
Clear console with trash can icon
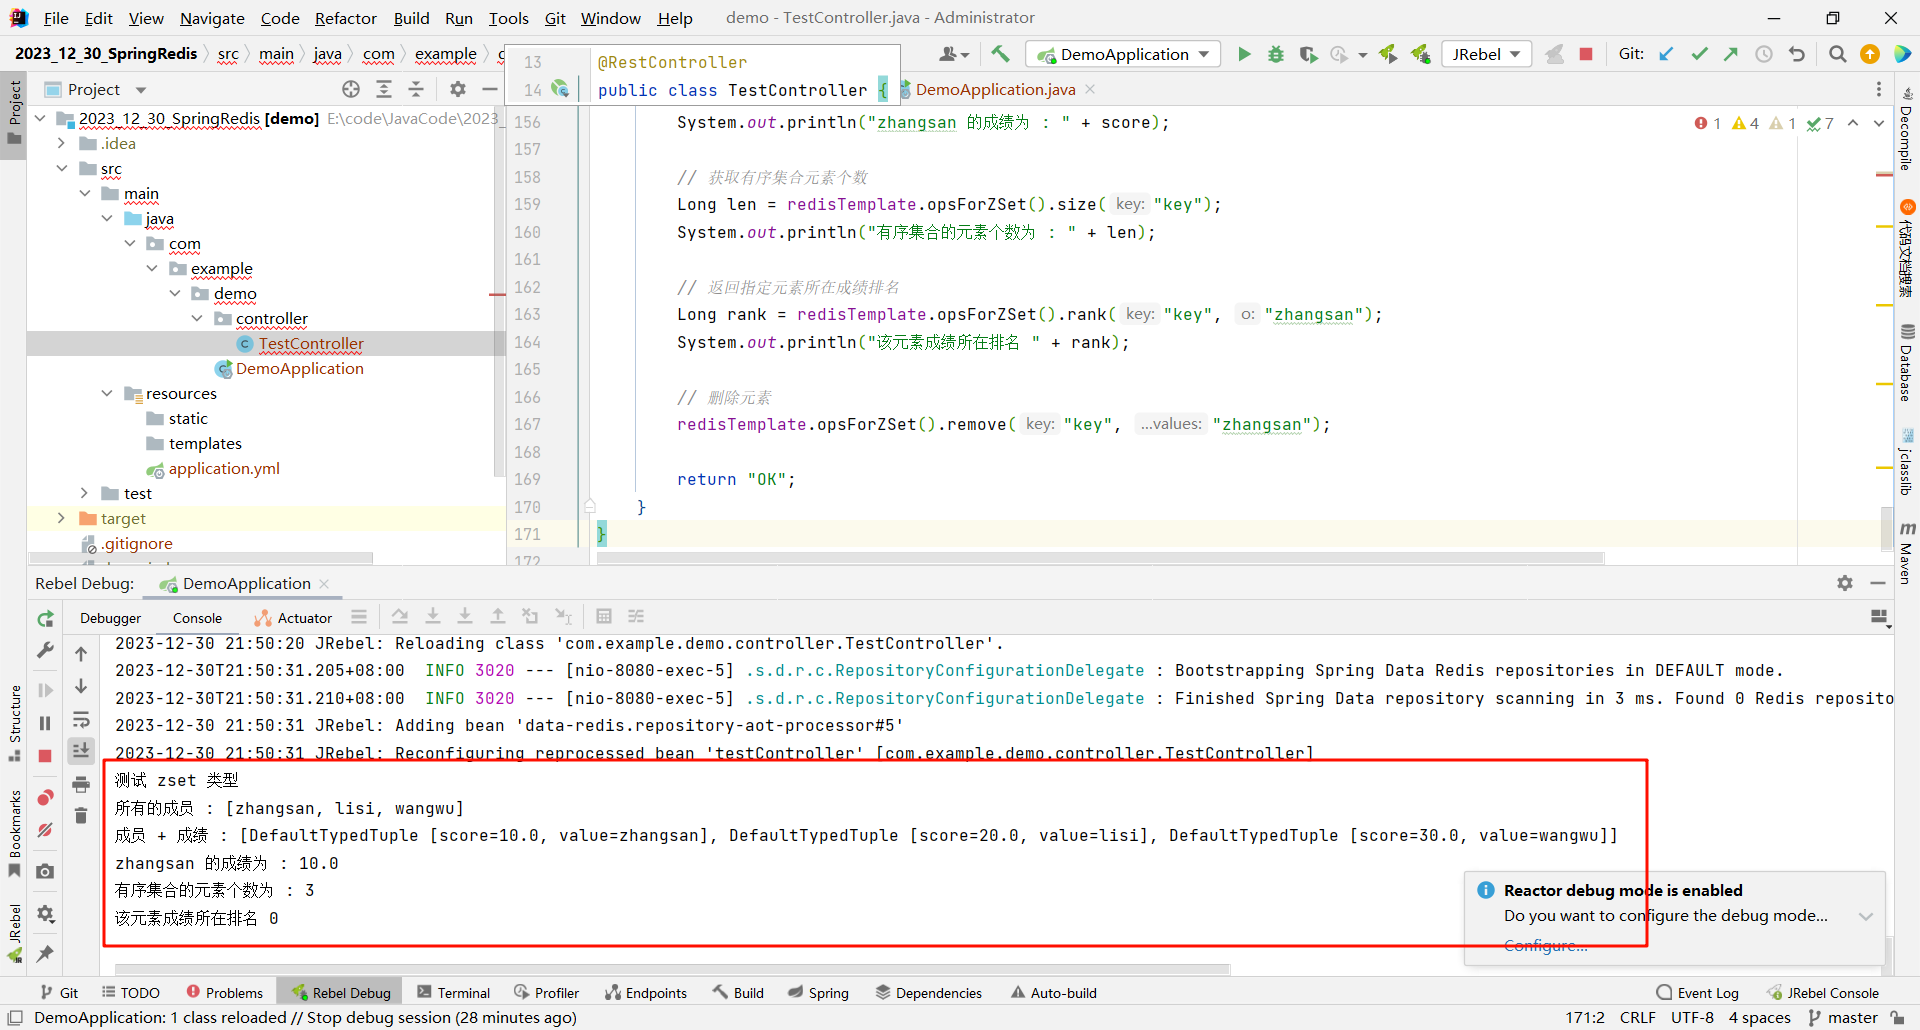(x=81, y=816)
